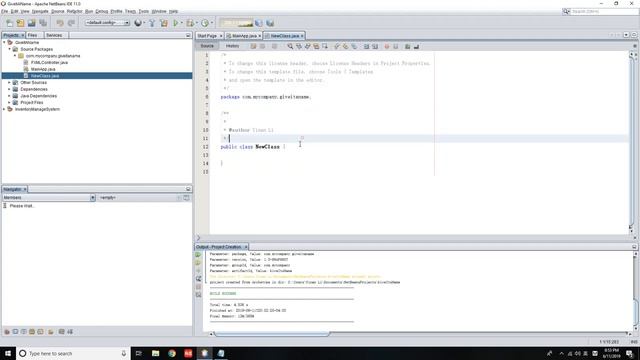Click the Open Project toolbar icon
Viewport: 640px width, 360px height.
pyautogui.click(x=31, y=23)
